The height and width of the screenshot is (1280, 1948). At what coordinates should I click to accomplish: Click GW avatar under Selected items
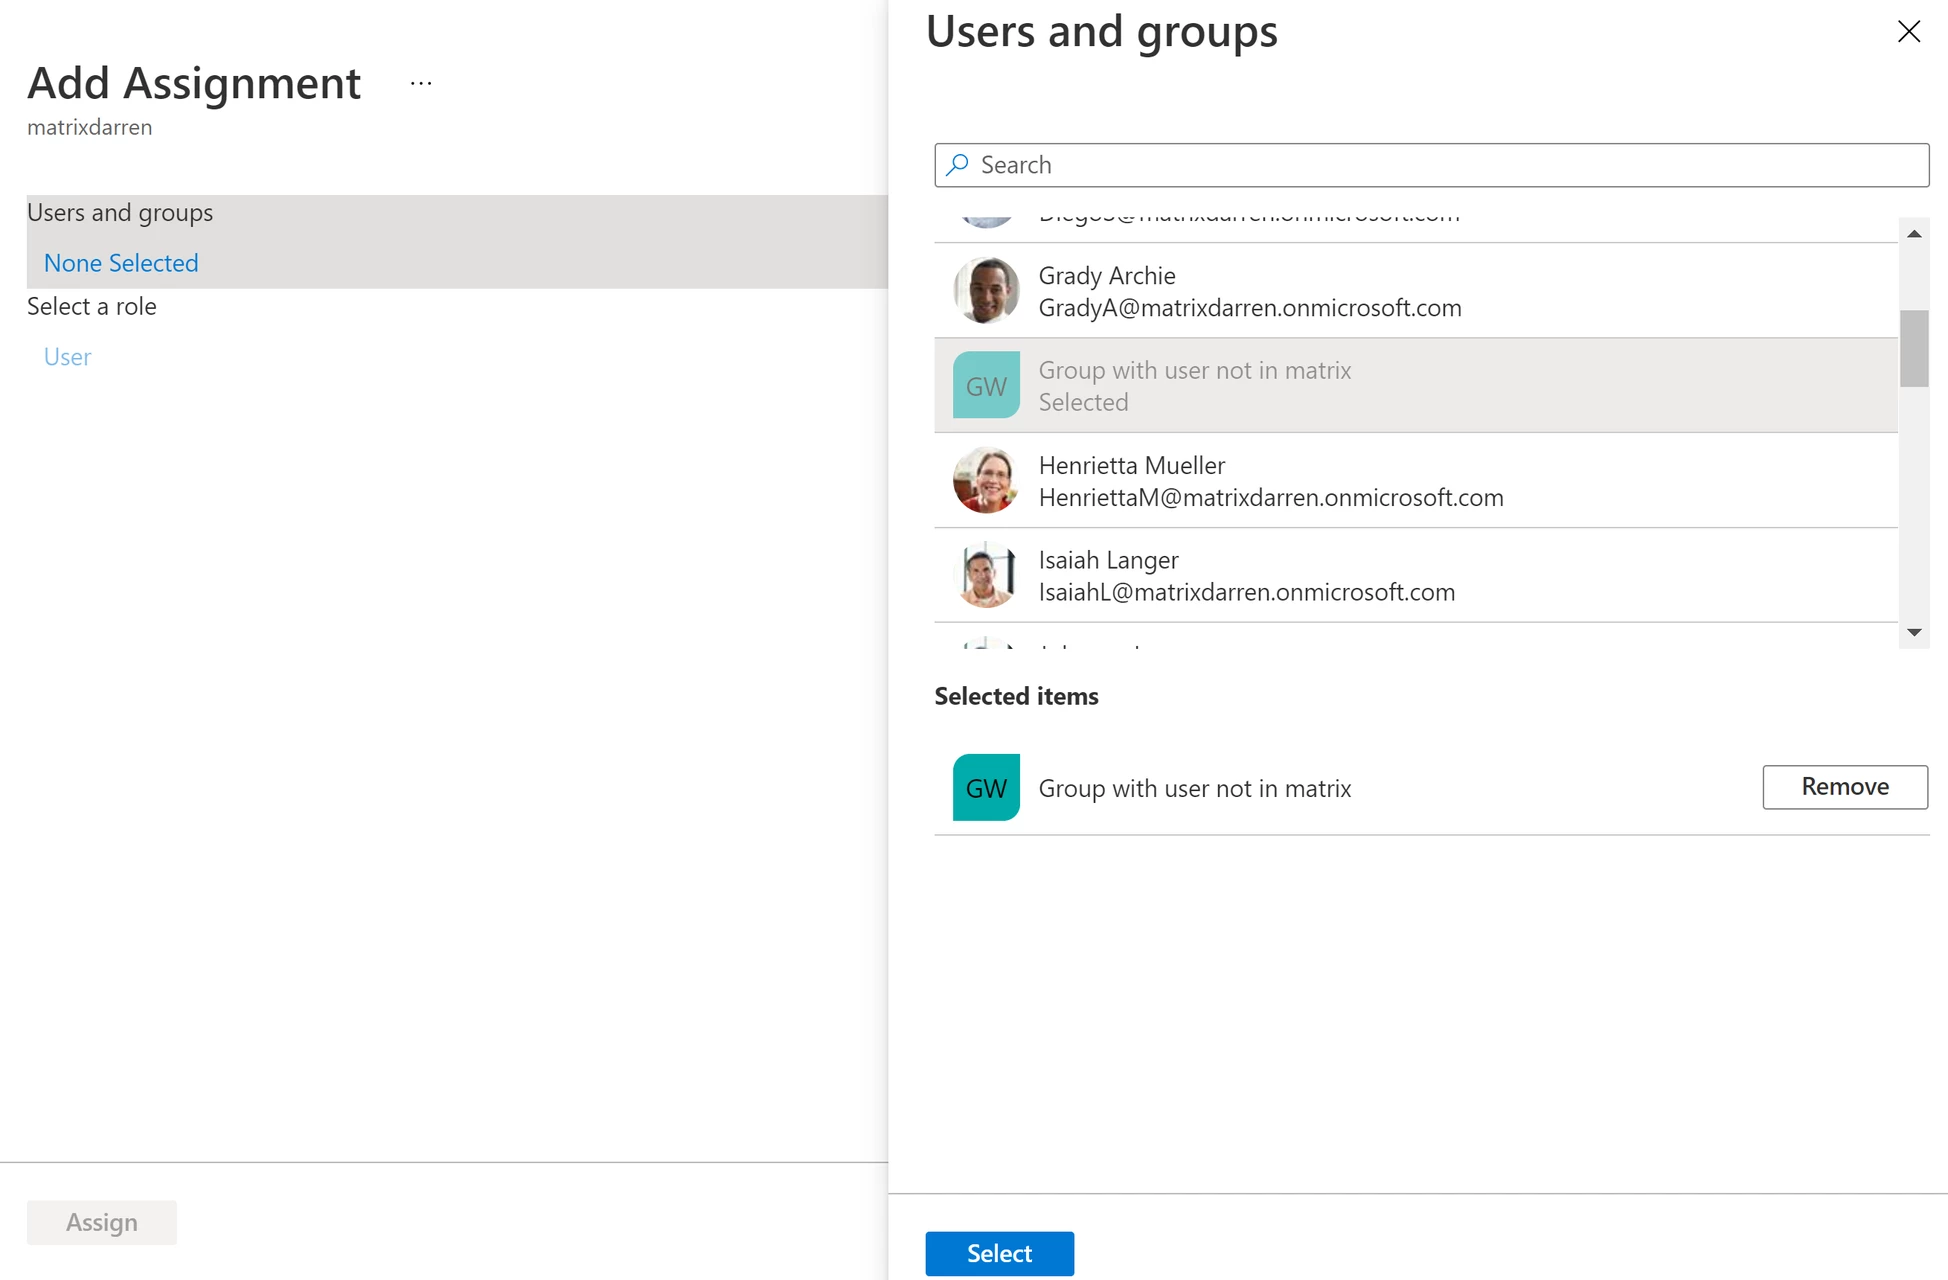point(986,788)
